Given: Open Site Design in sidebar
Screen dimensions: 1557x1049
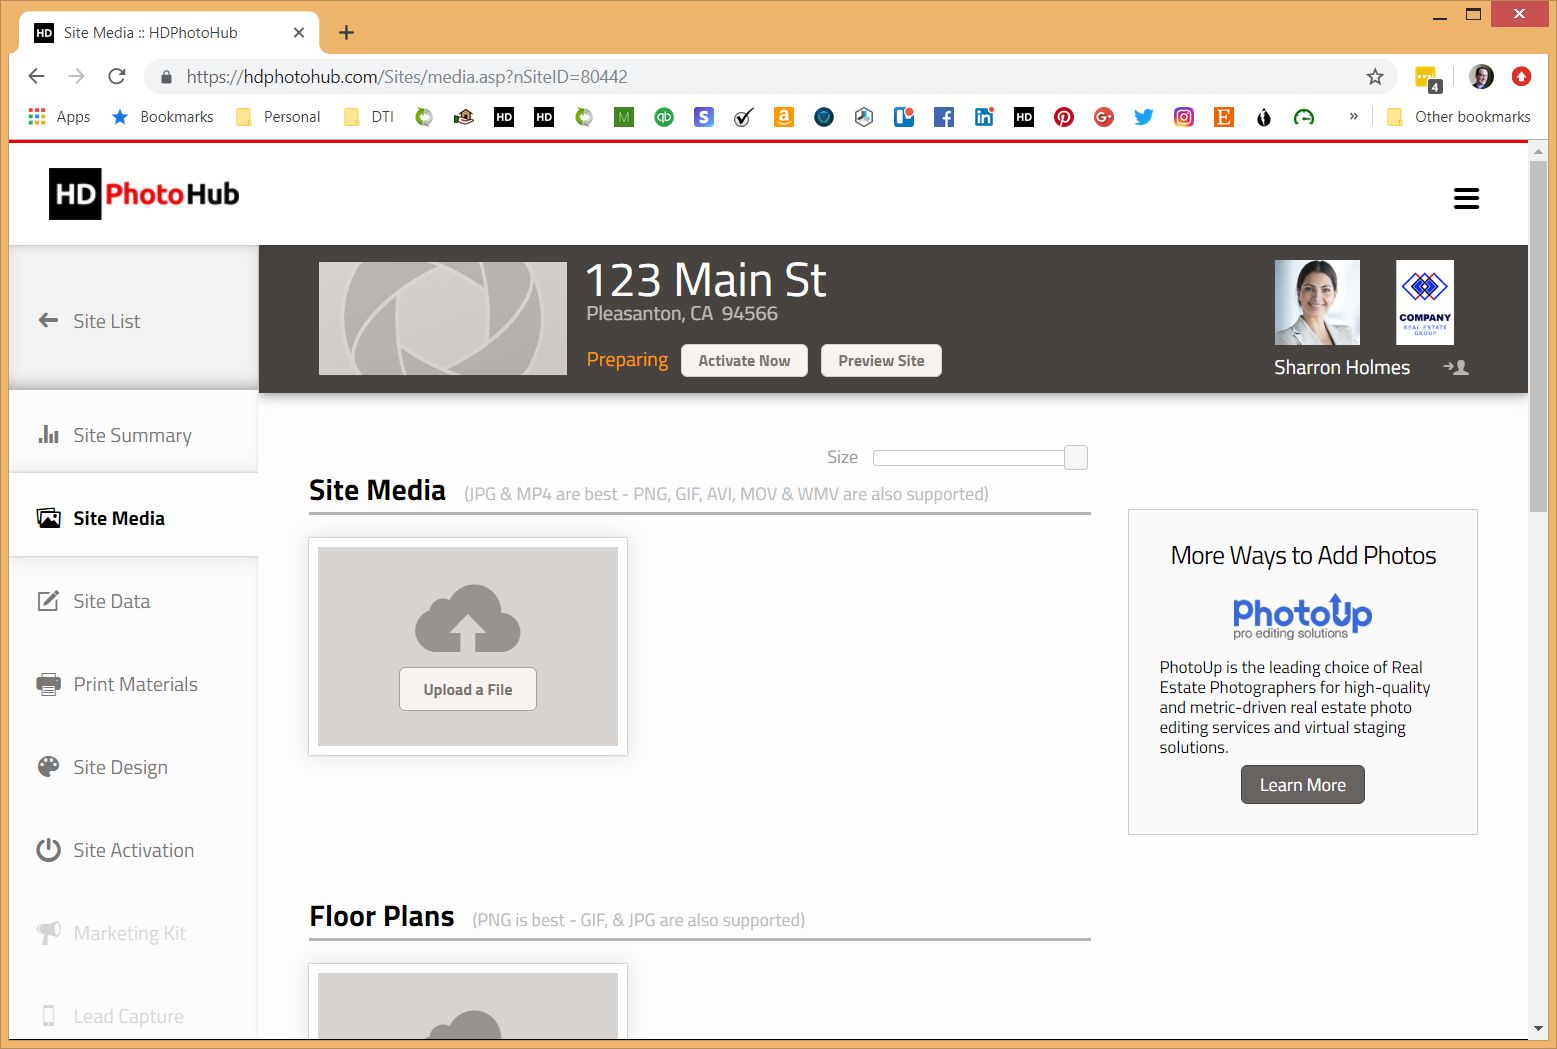Looking at the screenshot, I should pos(102,767).
